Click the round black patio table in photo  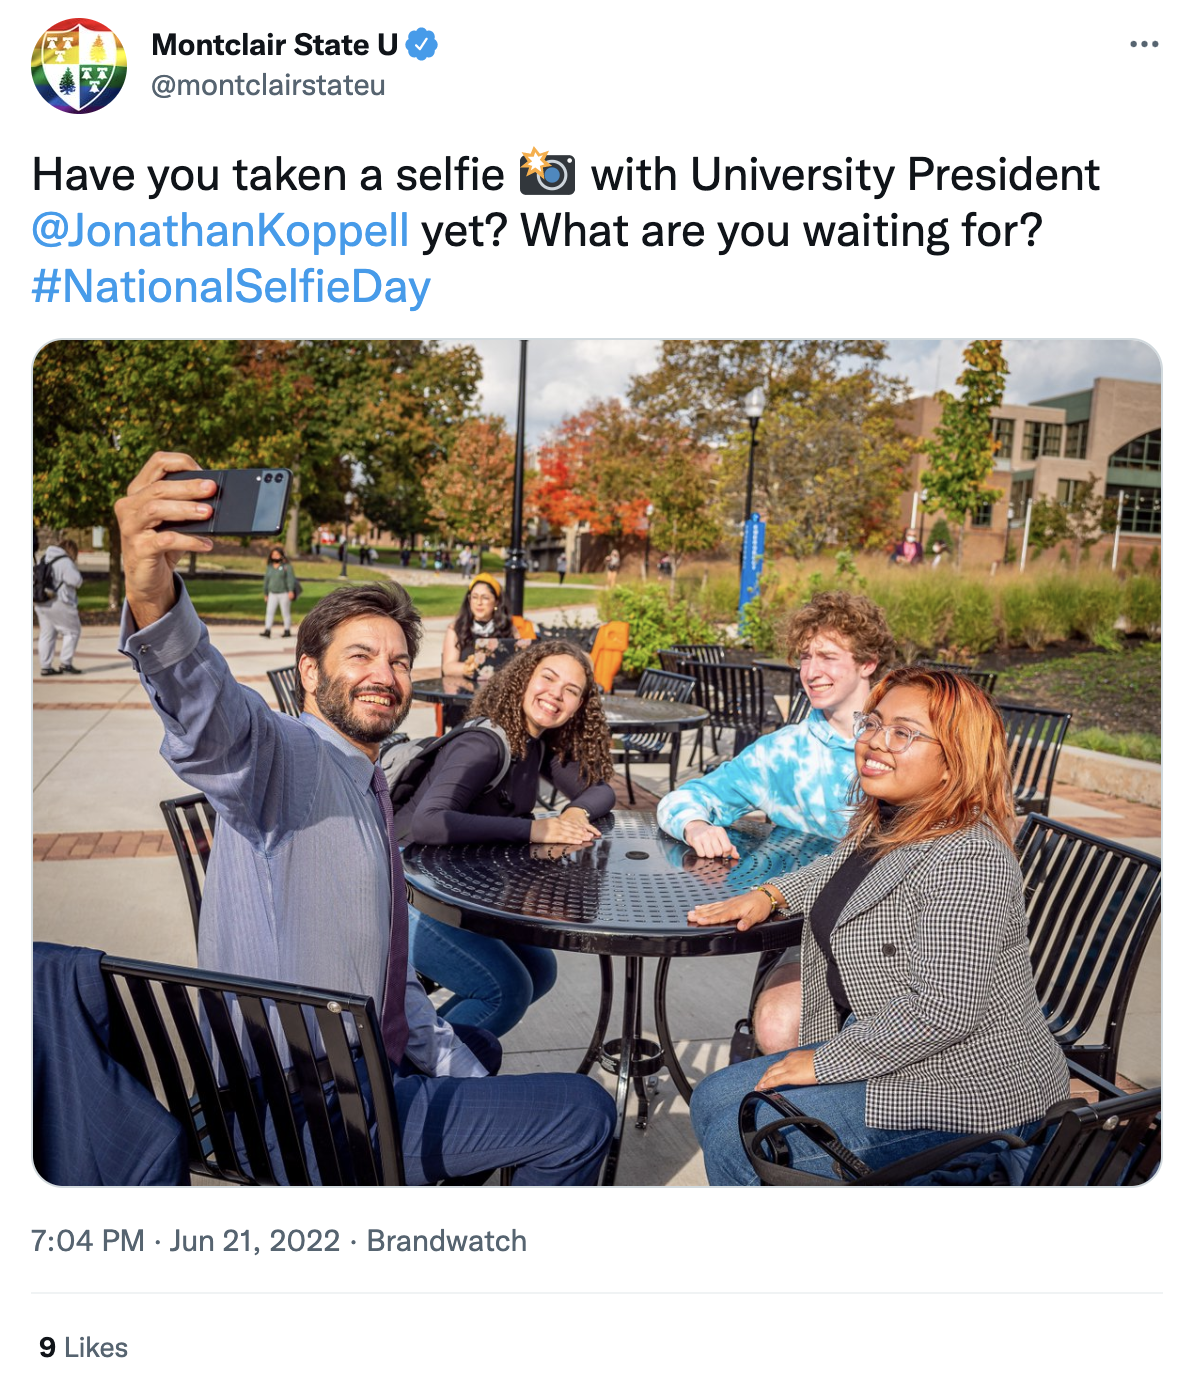pos(600,880)
